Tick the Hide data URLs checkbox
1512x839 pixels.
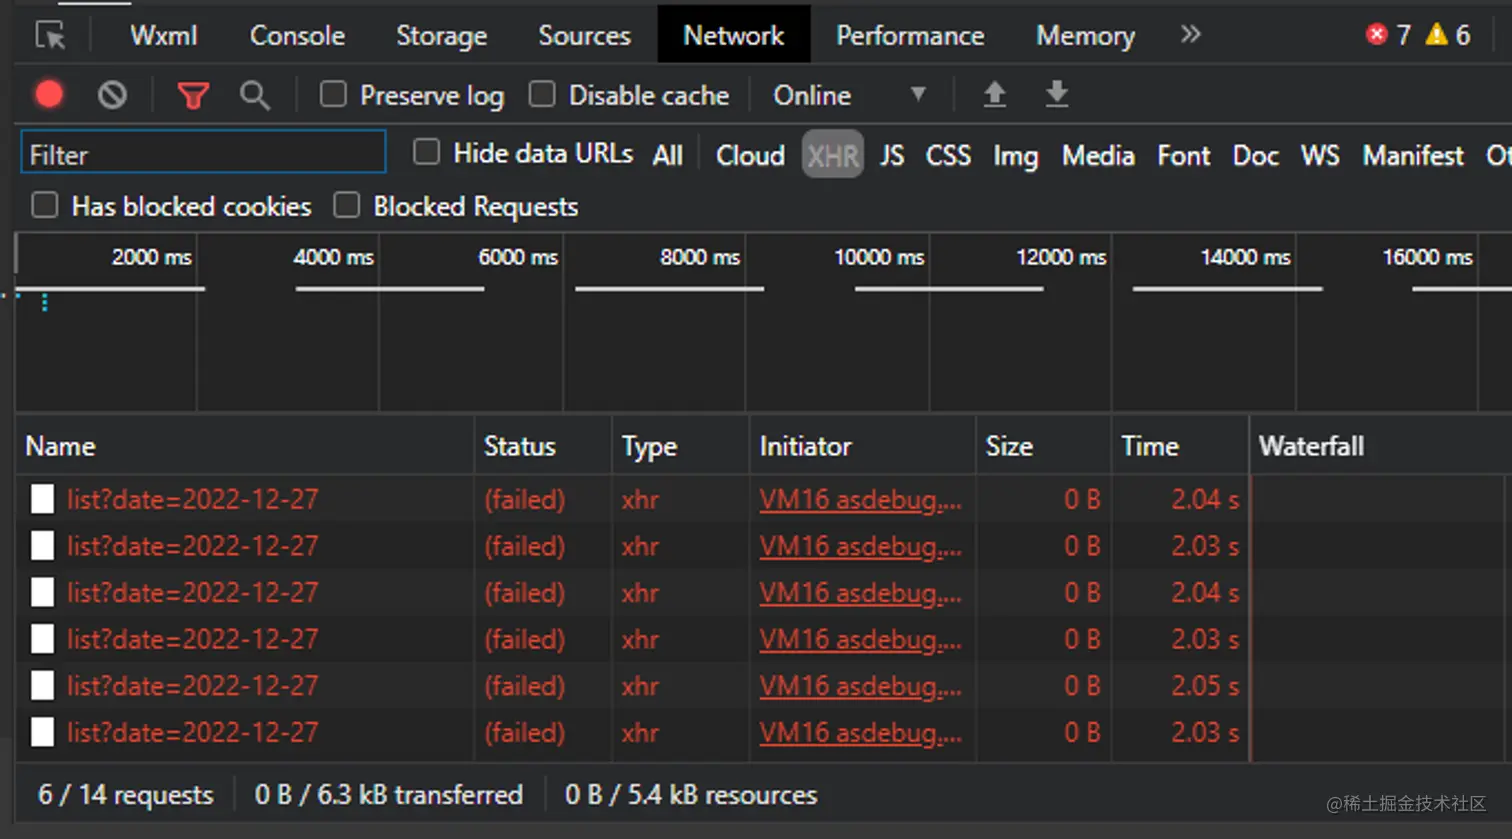[427, 153]
